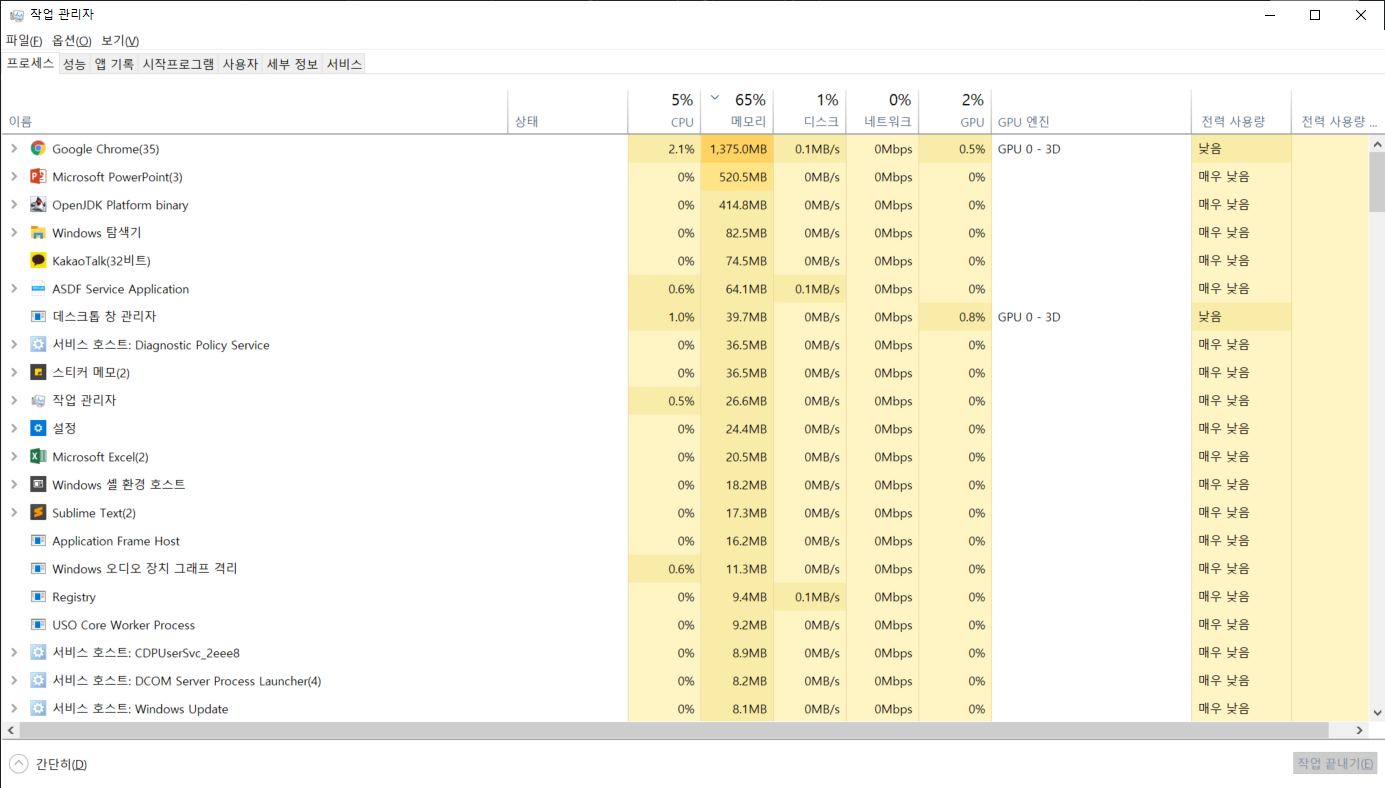Viewport: 1385px width, 788px height.
Task: Open the 옵션 menu
Action: (x=72, y=41)
